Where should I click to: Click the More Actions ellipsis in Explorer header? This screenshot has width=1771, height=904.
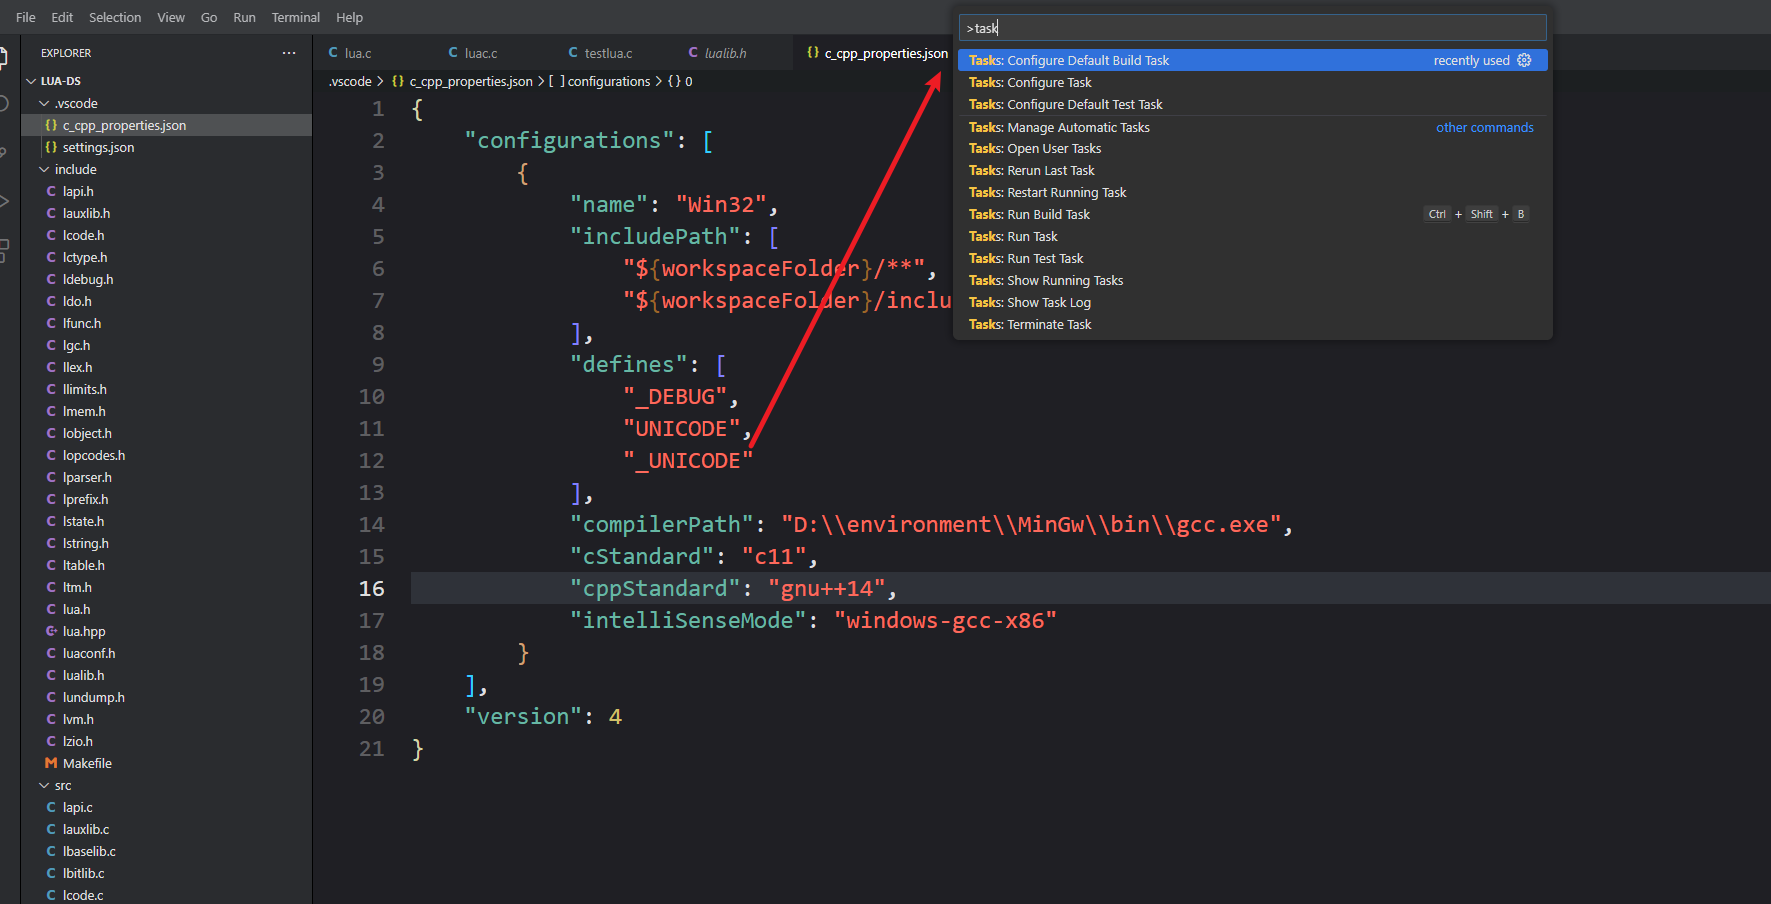point(289,52)
